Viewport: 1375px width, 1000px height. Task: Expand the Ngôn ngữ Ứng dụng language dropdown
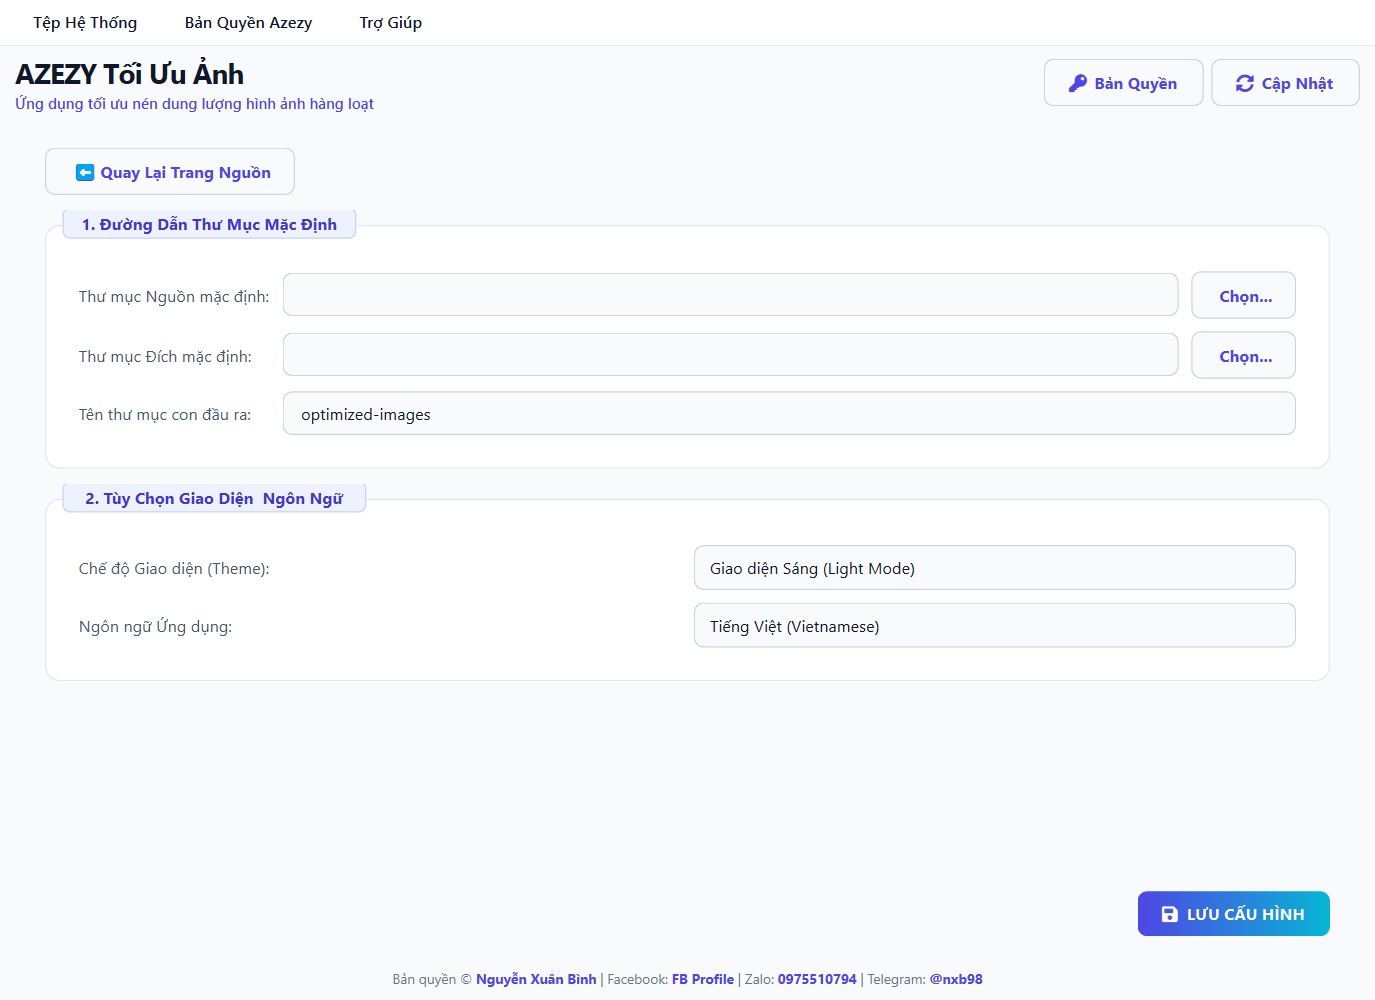tap(995, 626)
